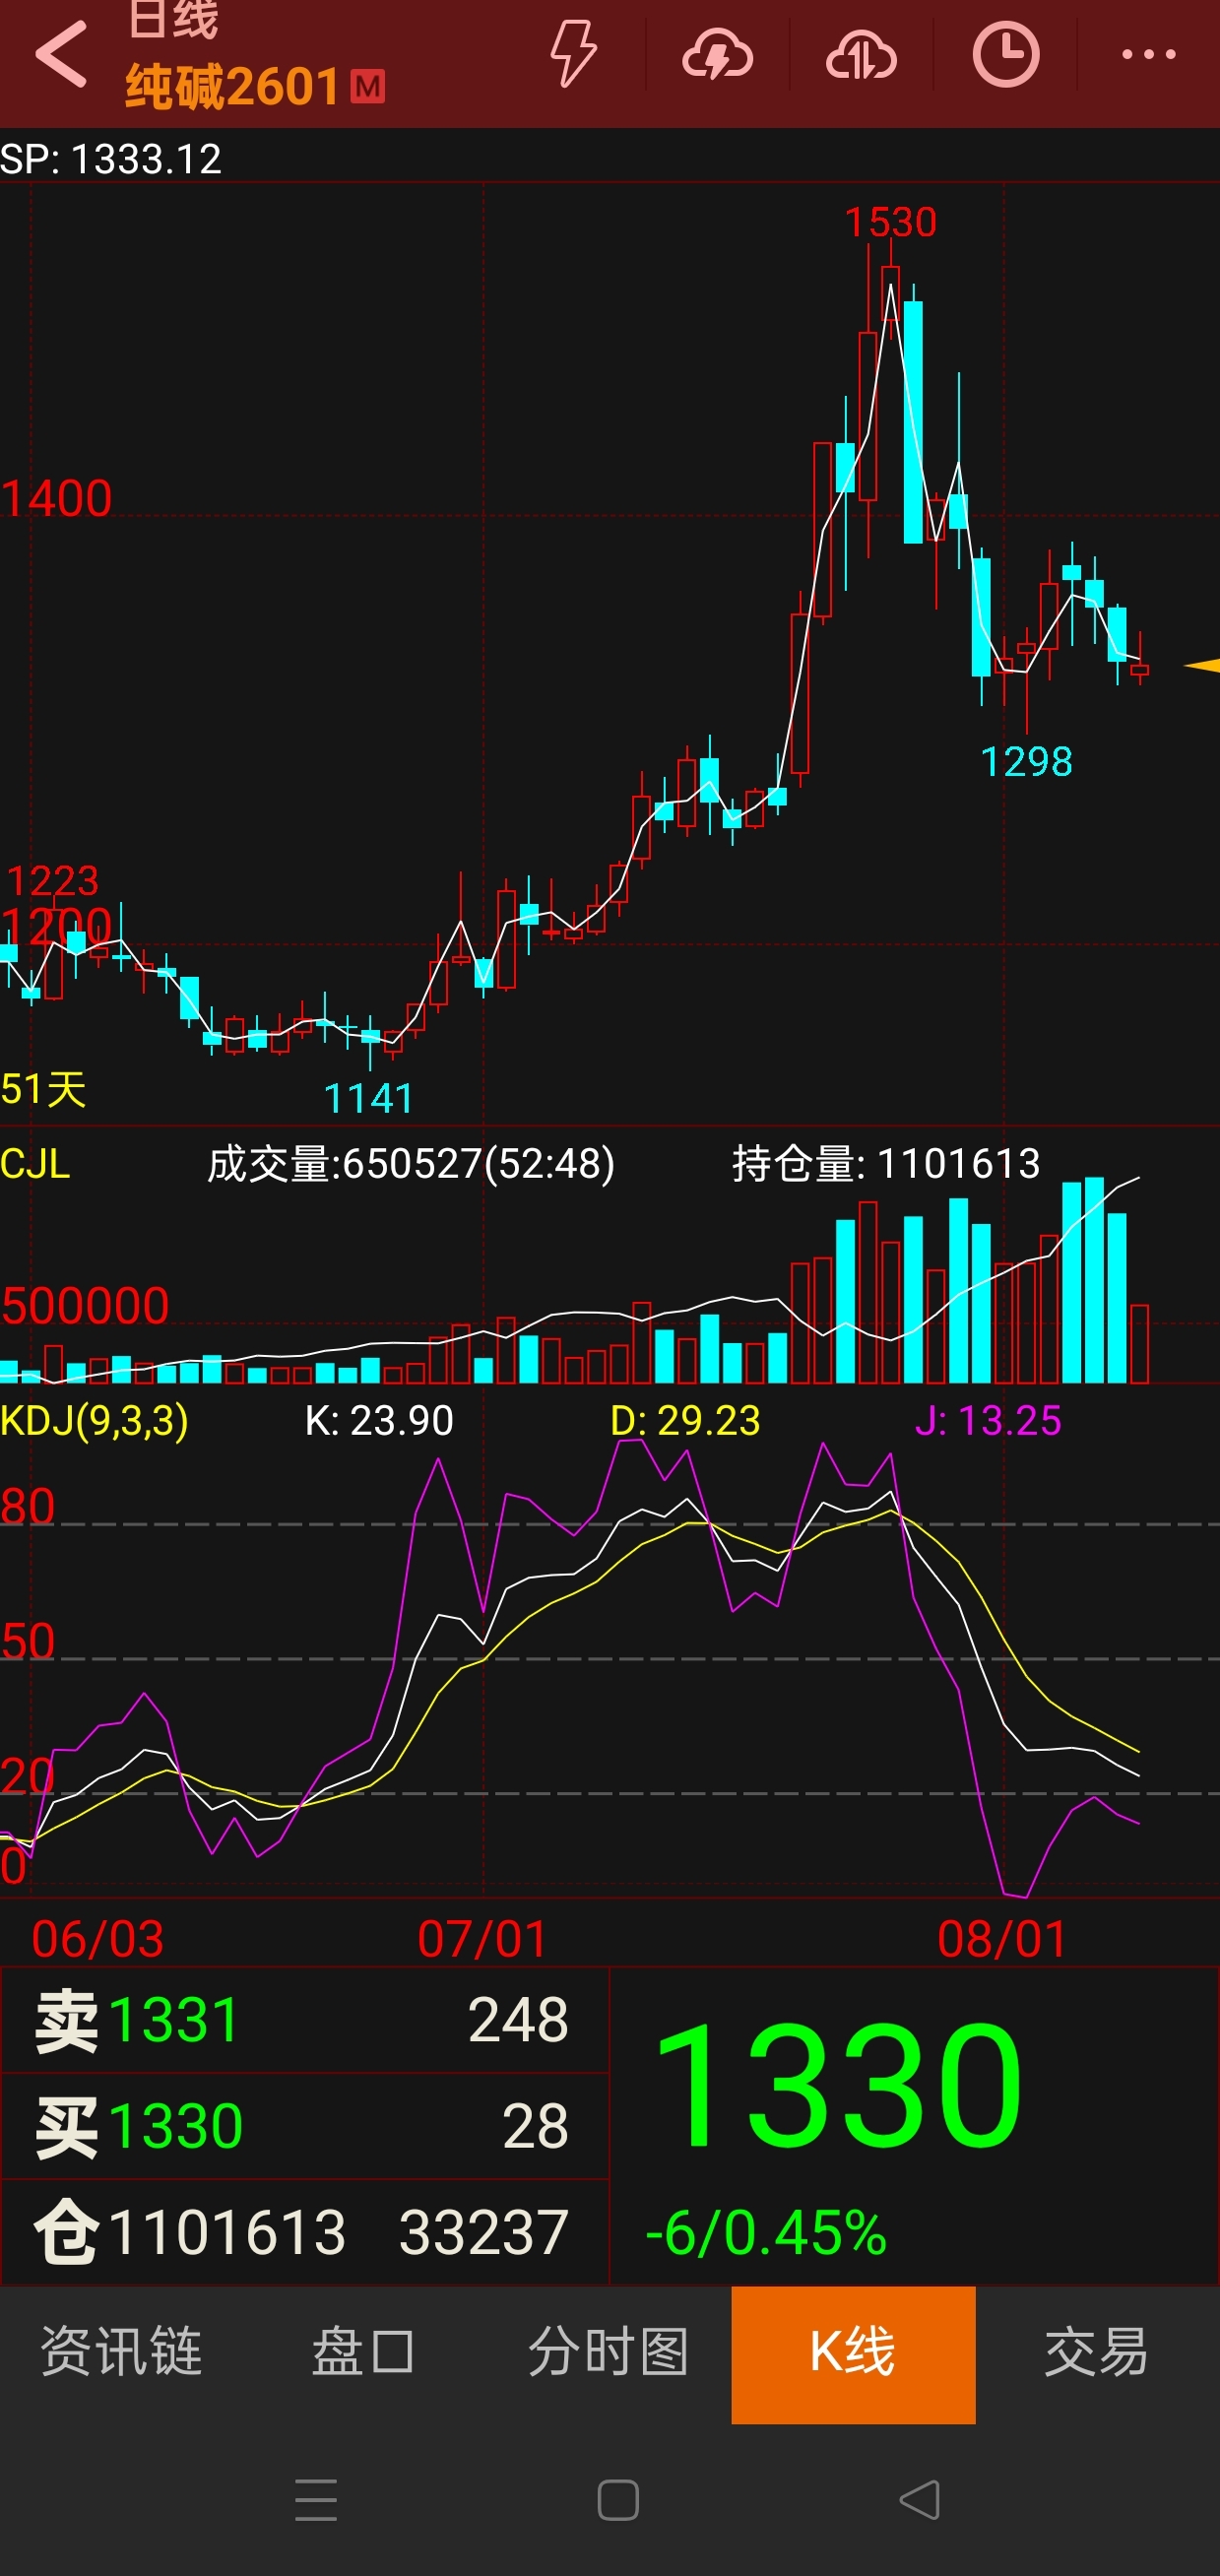Tap the Android recent-apps menu button

point(316,2500)
